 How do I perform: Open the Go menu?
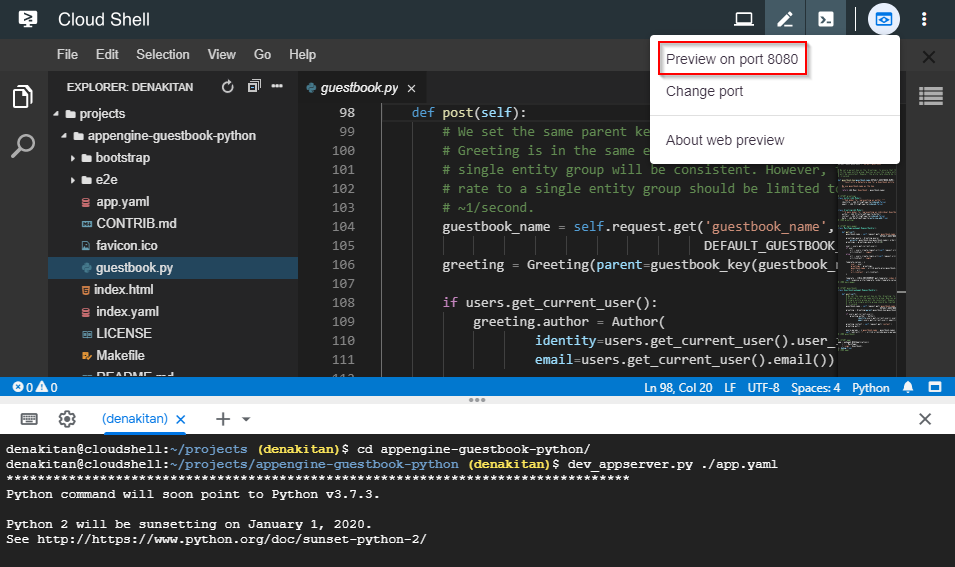263,55
